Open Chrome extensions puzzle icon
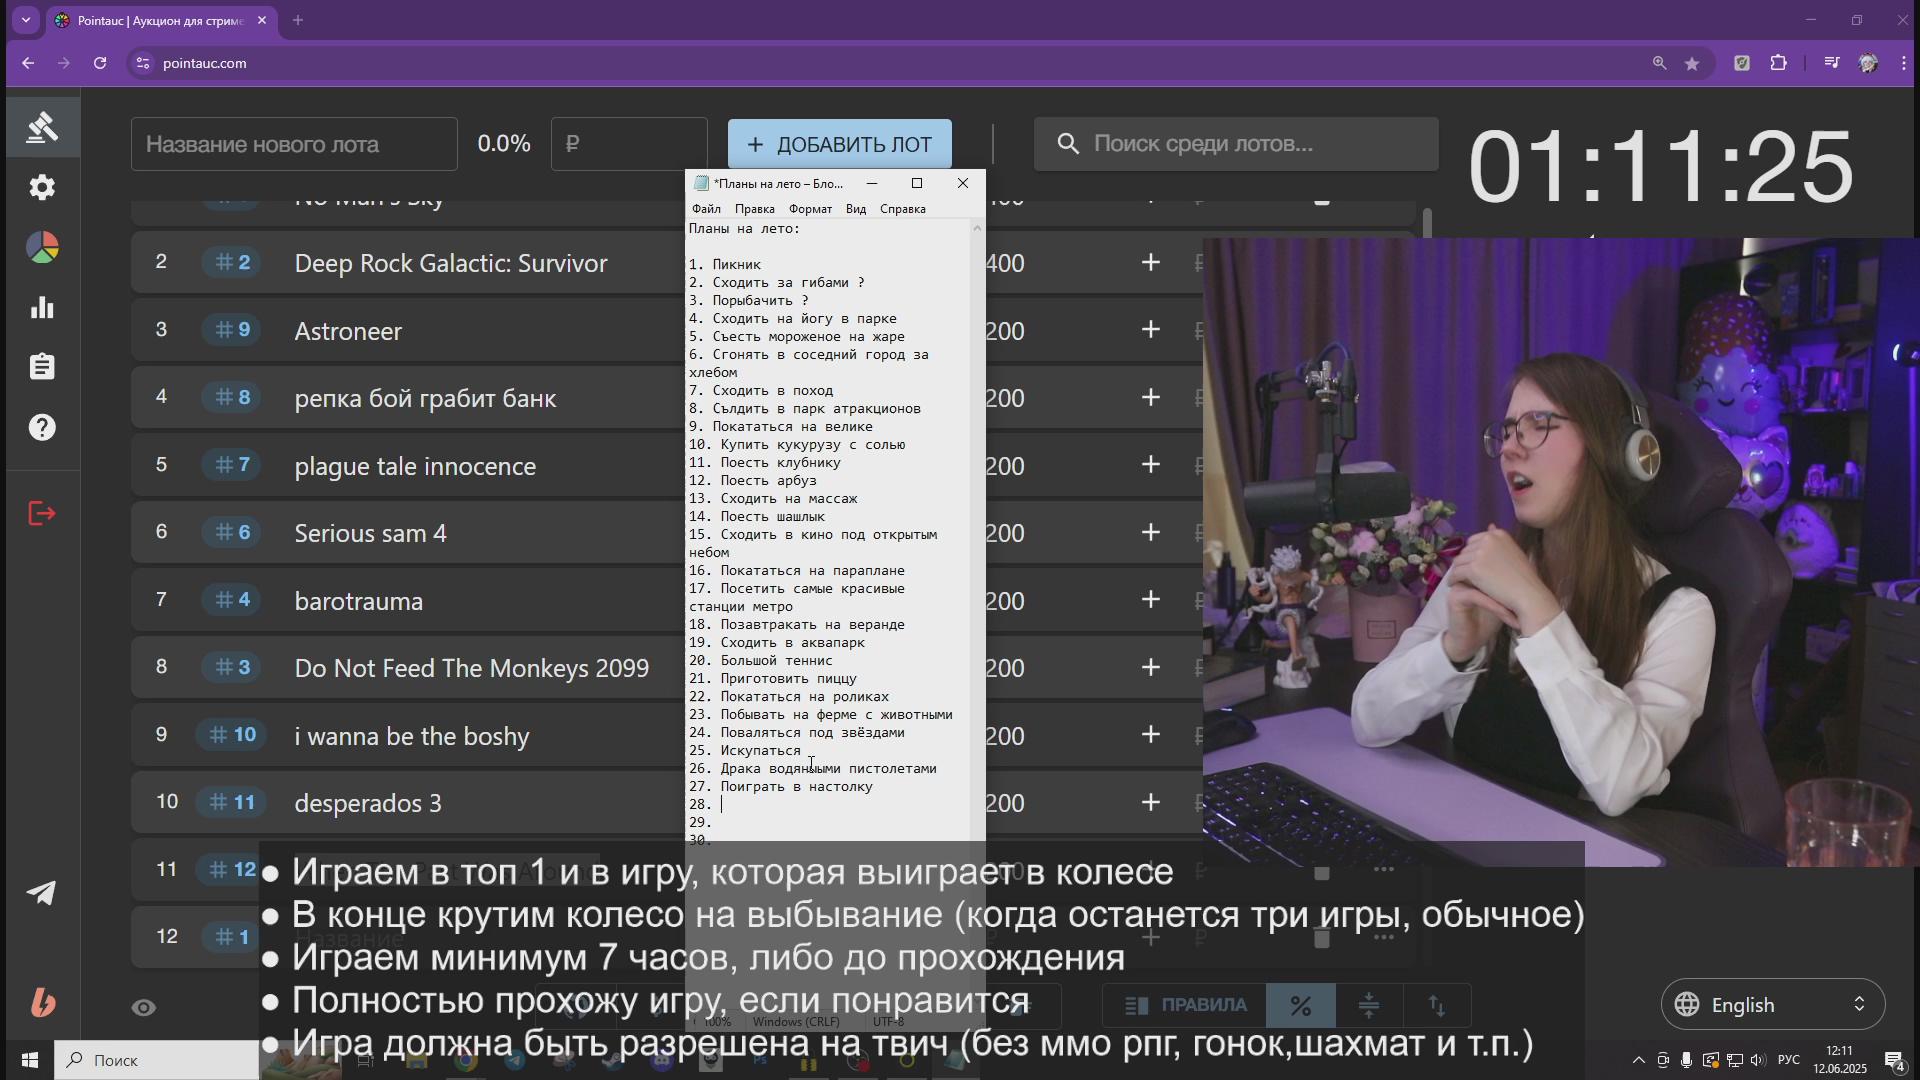 pyautogui.click(x=1778, y=63)
